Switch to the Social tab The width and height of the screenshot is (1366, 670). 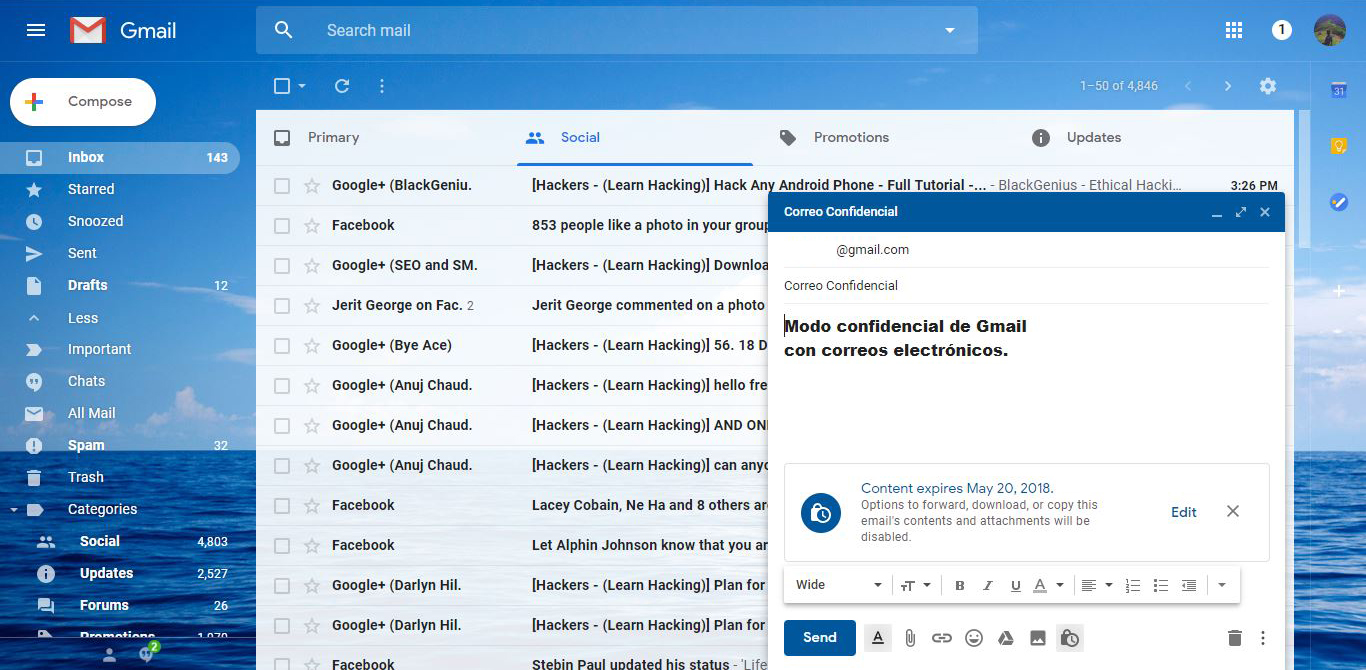(580, 137)
